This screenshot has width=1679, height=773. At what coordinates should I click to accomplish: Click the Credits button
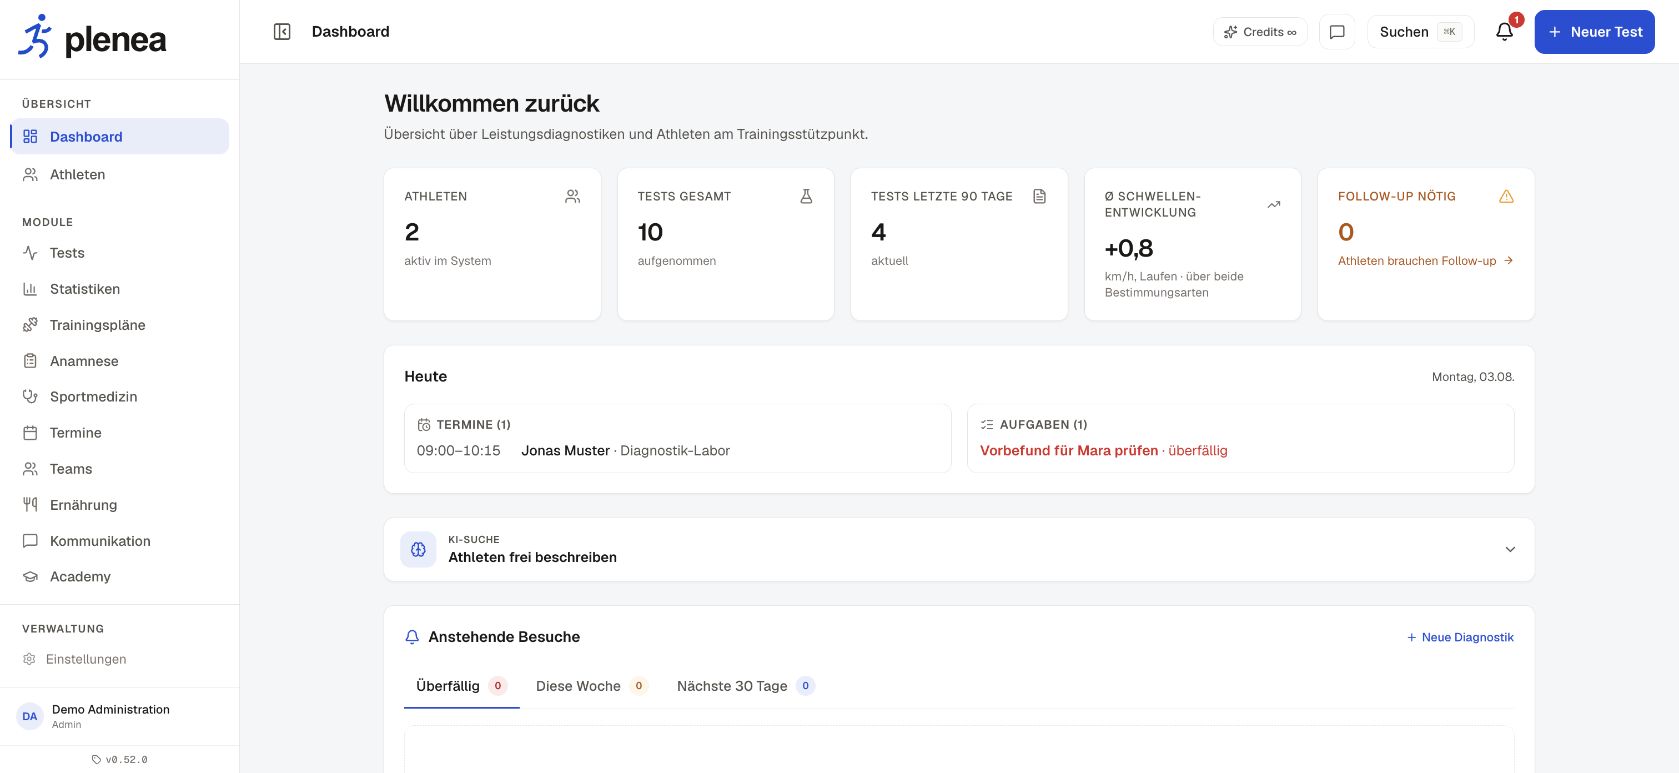tap(1260, 32)
